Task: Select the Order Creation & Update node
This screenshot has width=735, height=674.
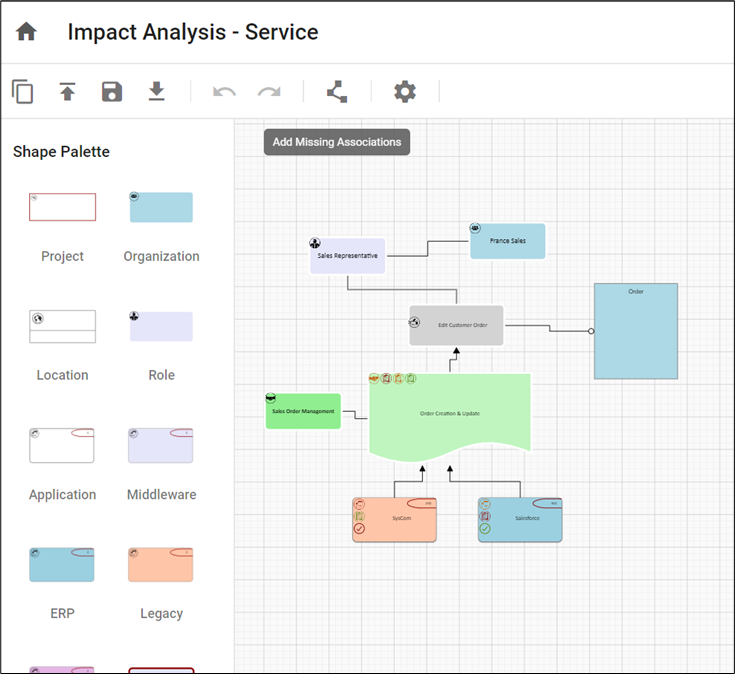Action: [x=449, y=414]
